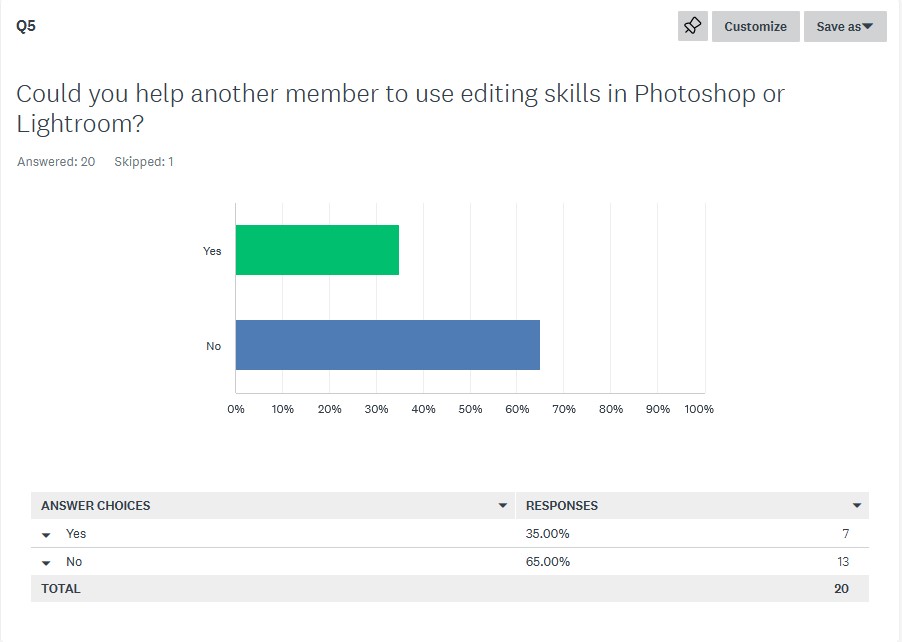Click the No response count 13
This screenshot has width=902, height=642.
coord(843,561)
